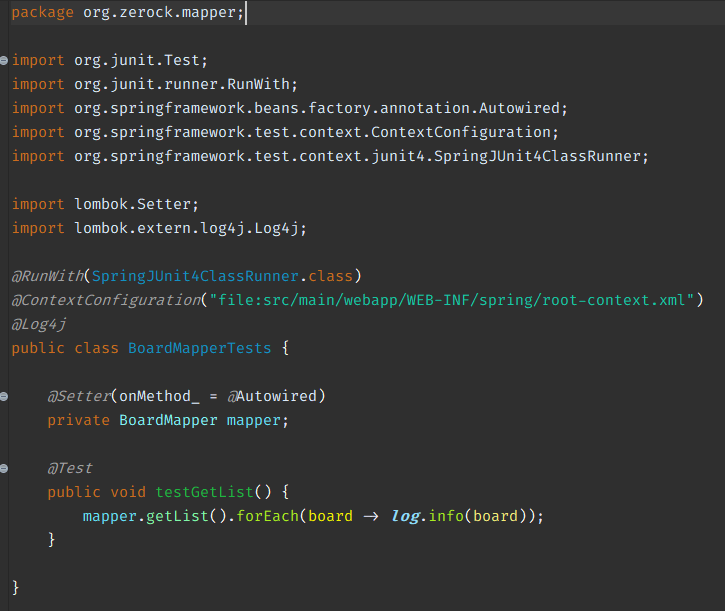Click the @Setter annotation
The height and width of the screenshot is (611, 725).
pos(79,396)
